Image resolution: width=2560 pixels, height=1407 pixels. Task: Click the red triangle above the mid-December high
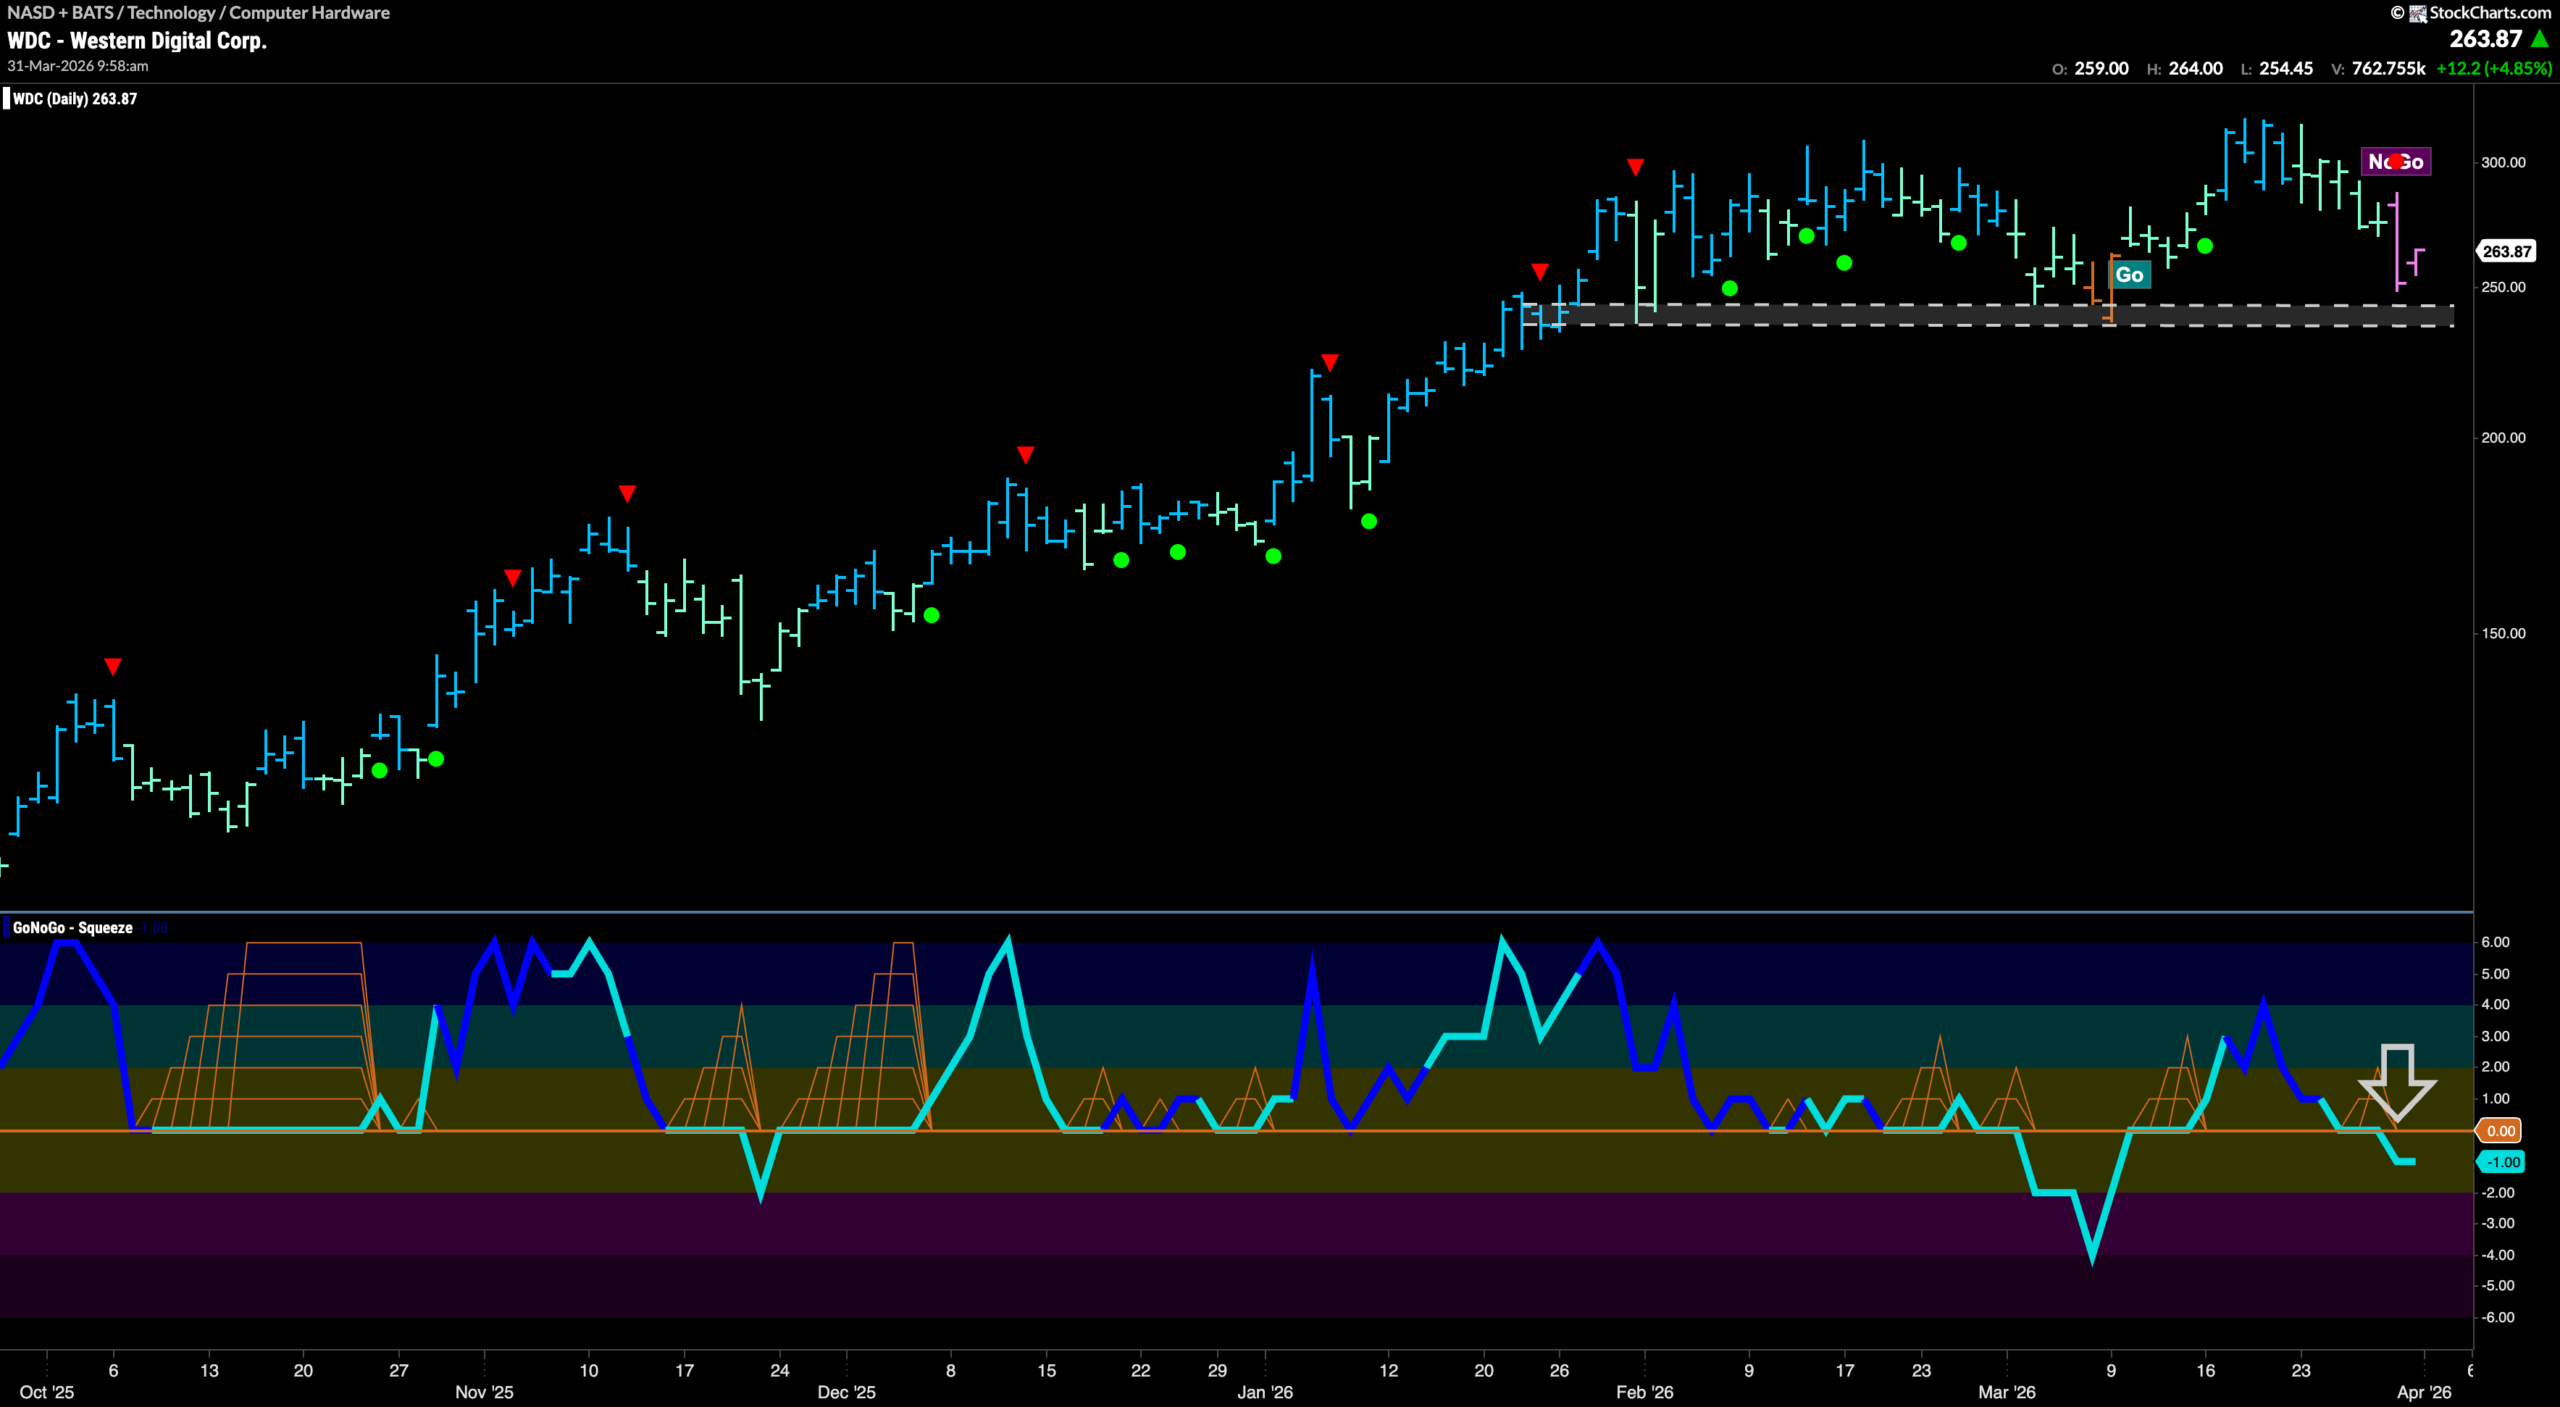click(1025, 455)
